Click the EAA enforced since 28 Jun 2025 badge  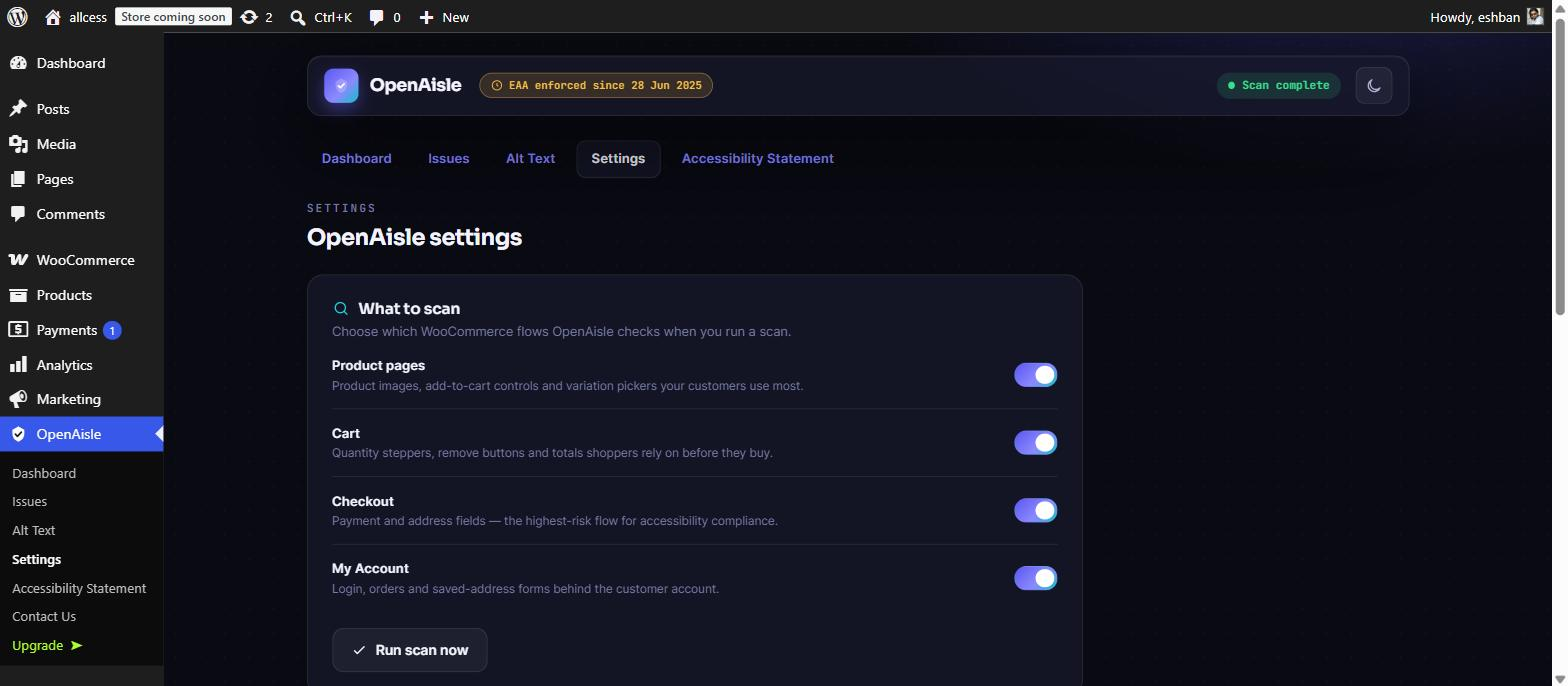596,86
